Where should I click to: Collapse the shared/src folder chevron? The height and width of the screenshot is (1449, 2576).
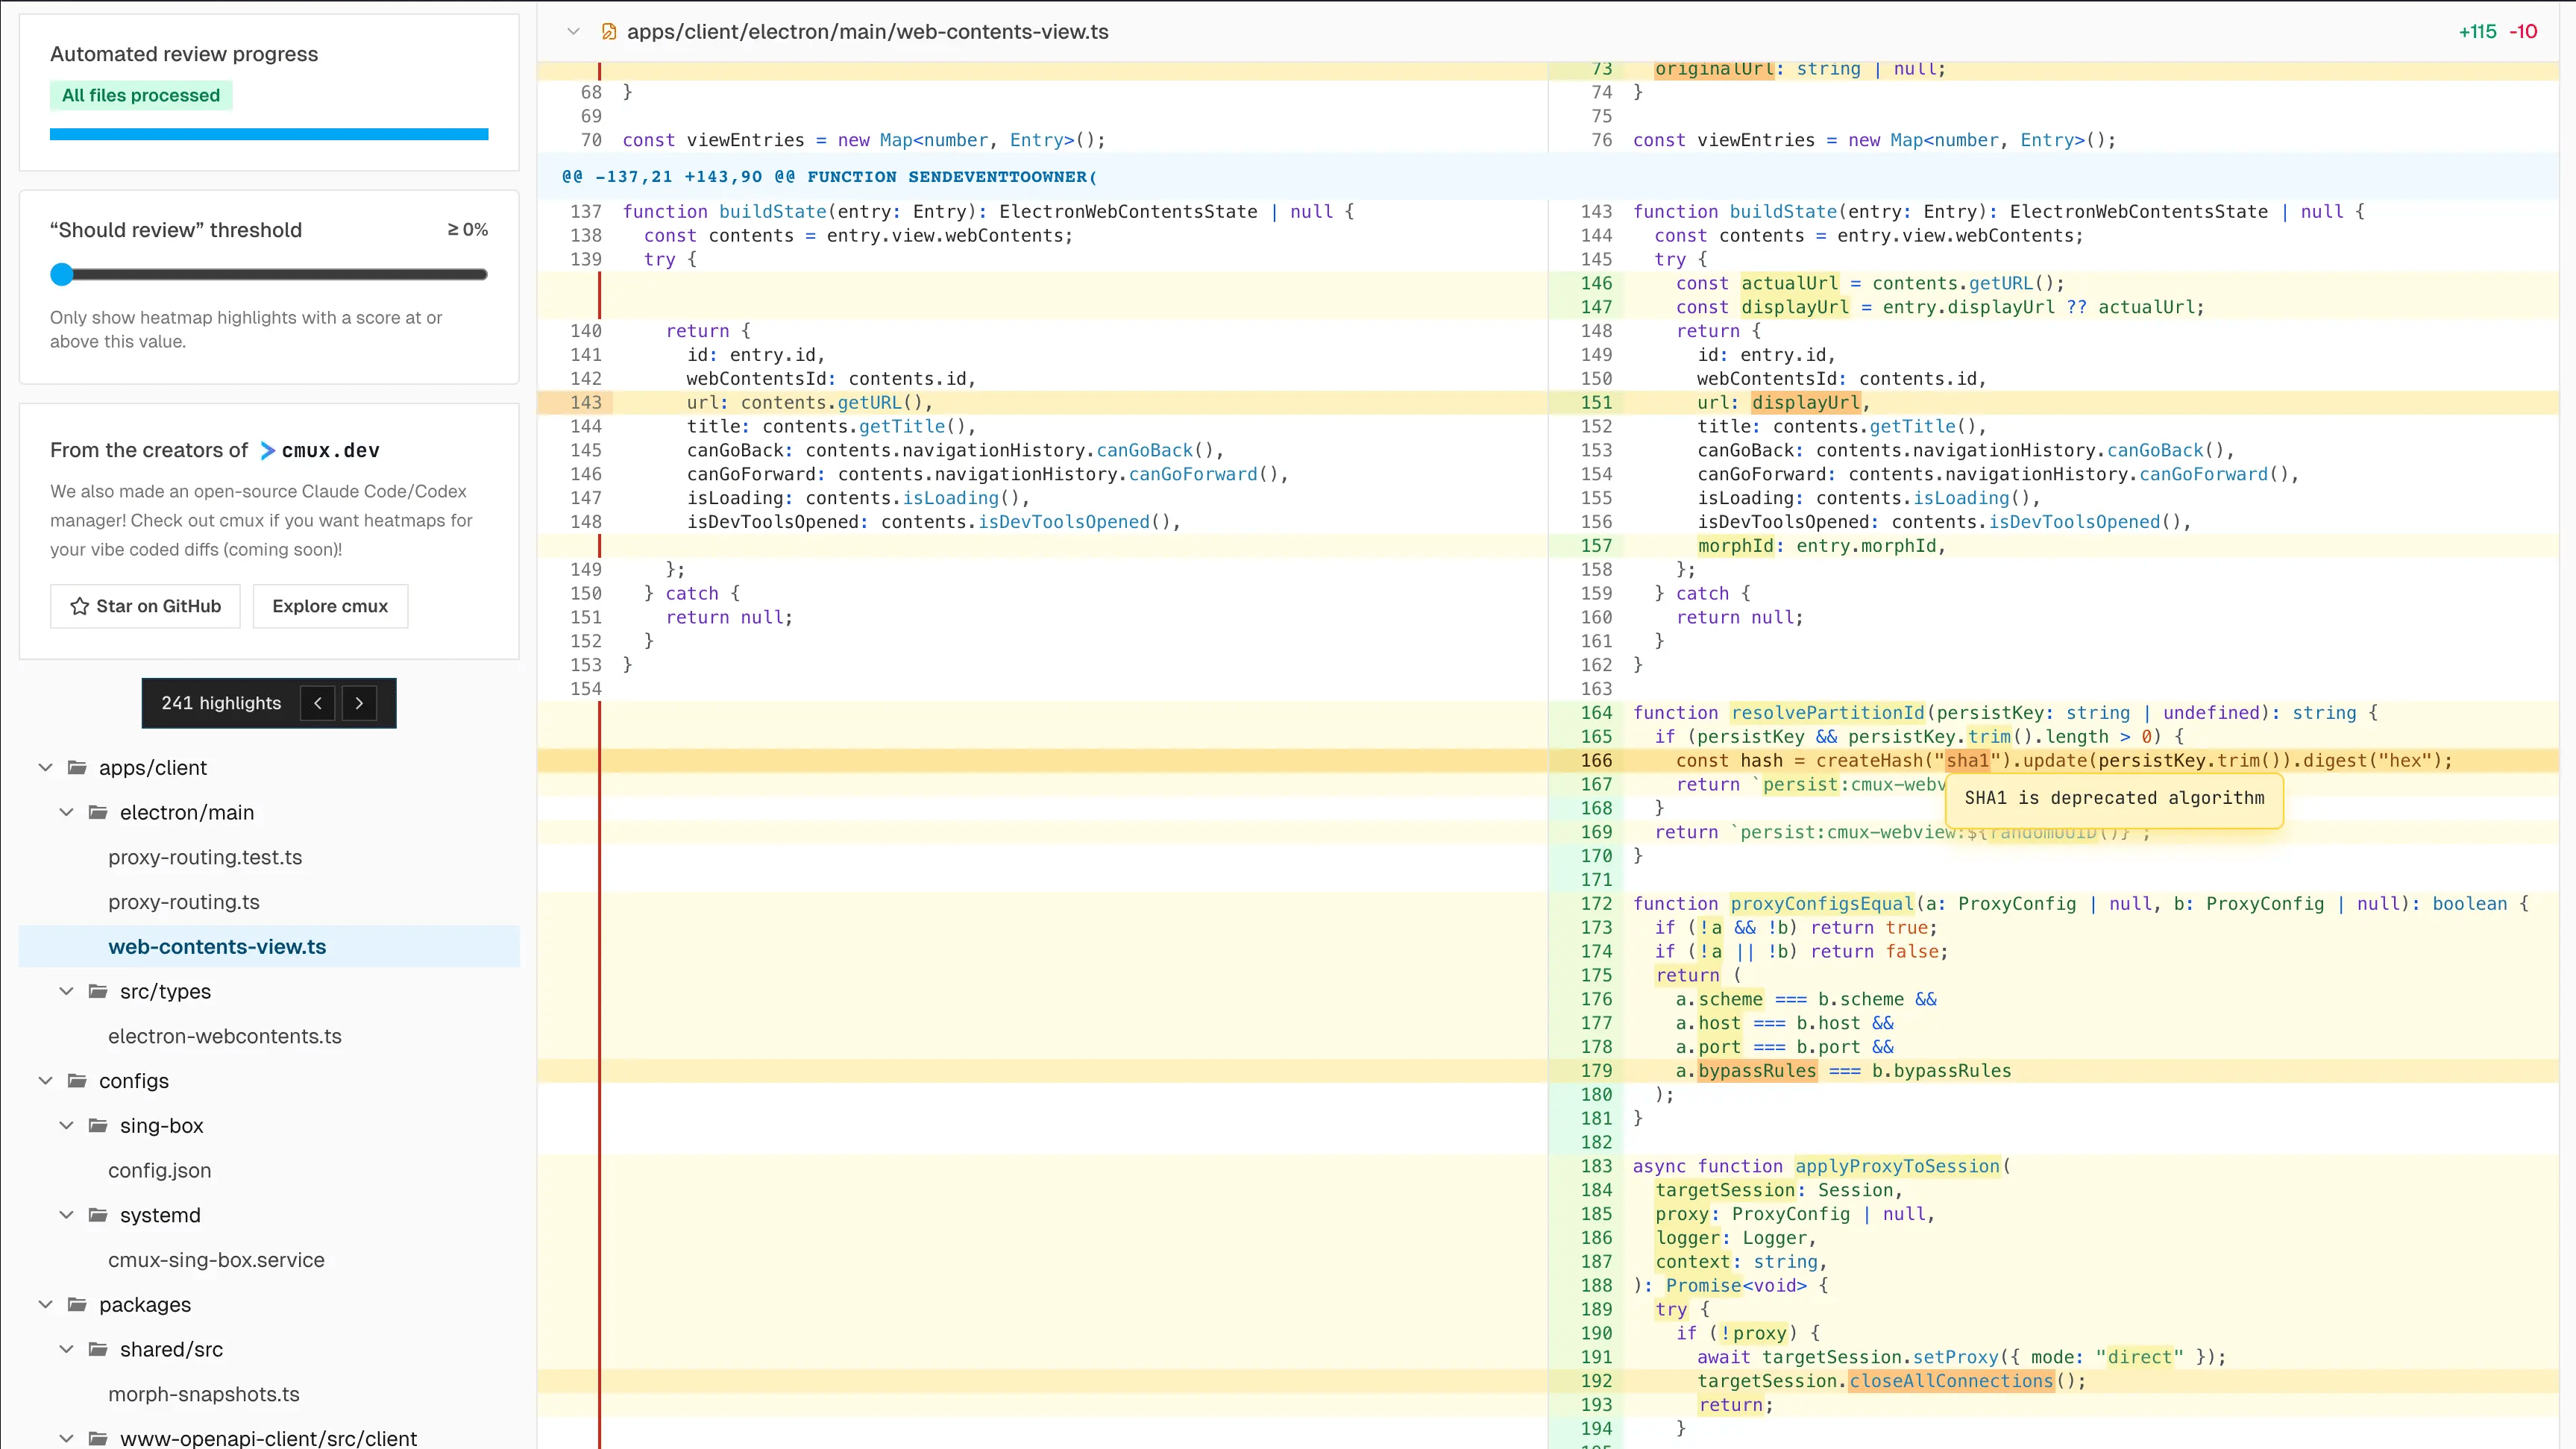(x=66, y=1349)
